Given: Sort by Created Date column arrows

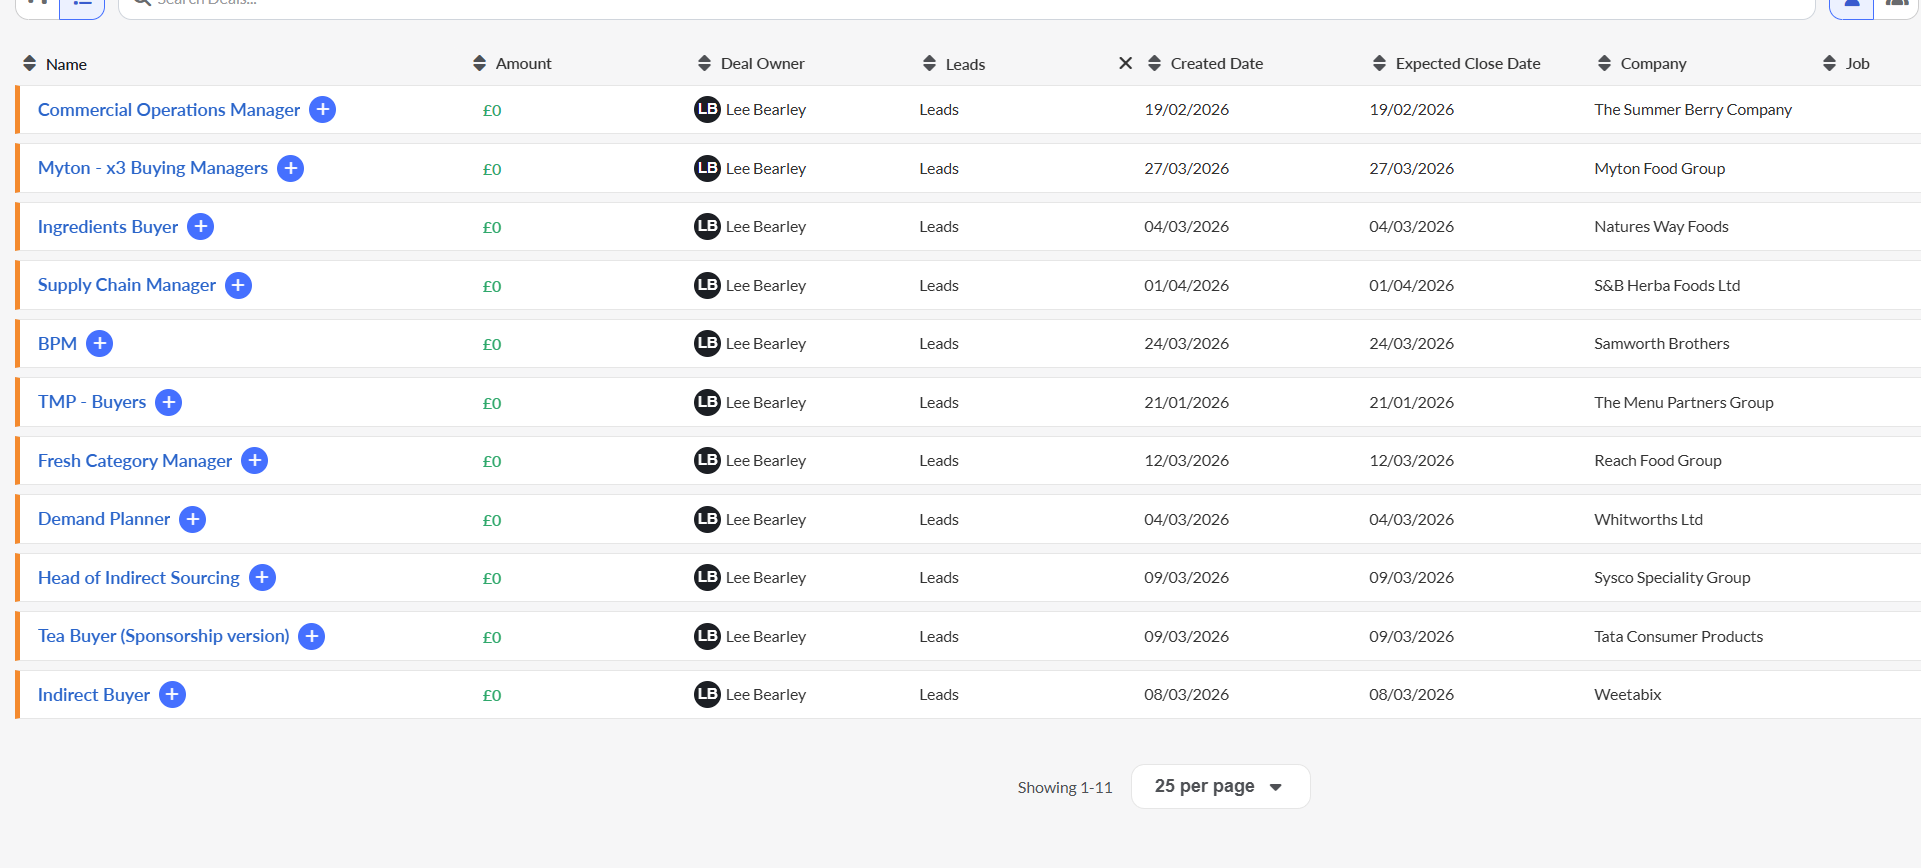Looking at the screenshot, I should [1154, 63].
